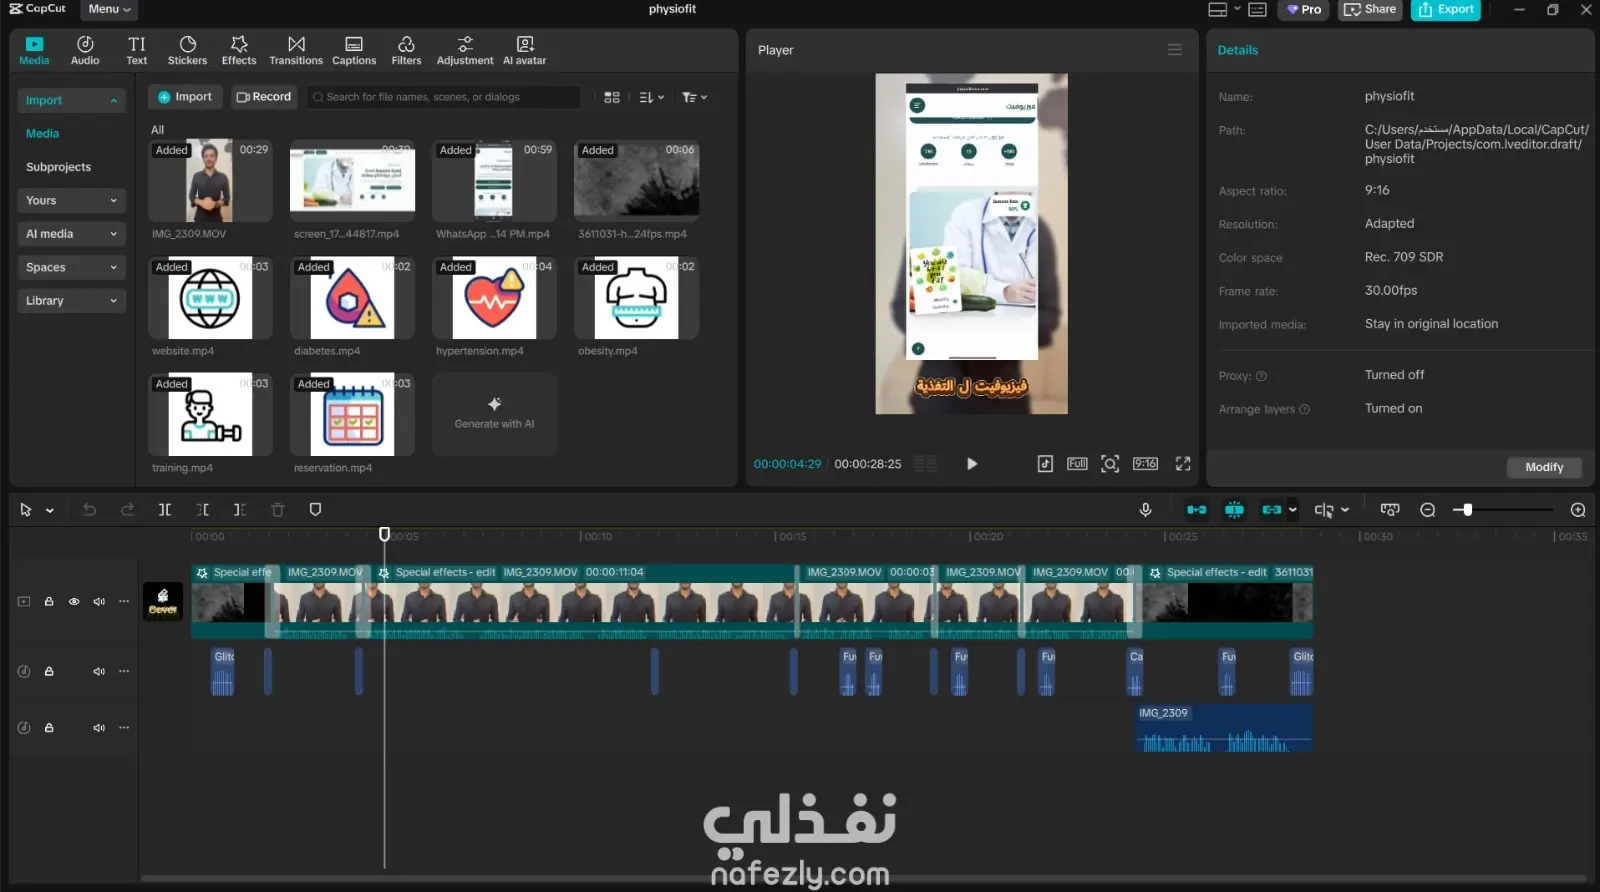The width and height of the screenshot is (1600, 892).
Task: Click the Redo arrow in timeline toolbar
Action: coord(127,510)
